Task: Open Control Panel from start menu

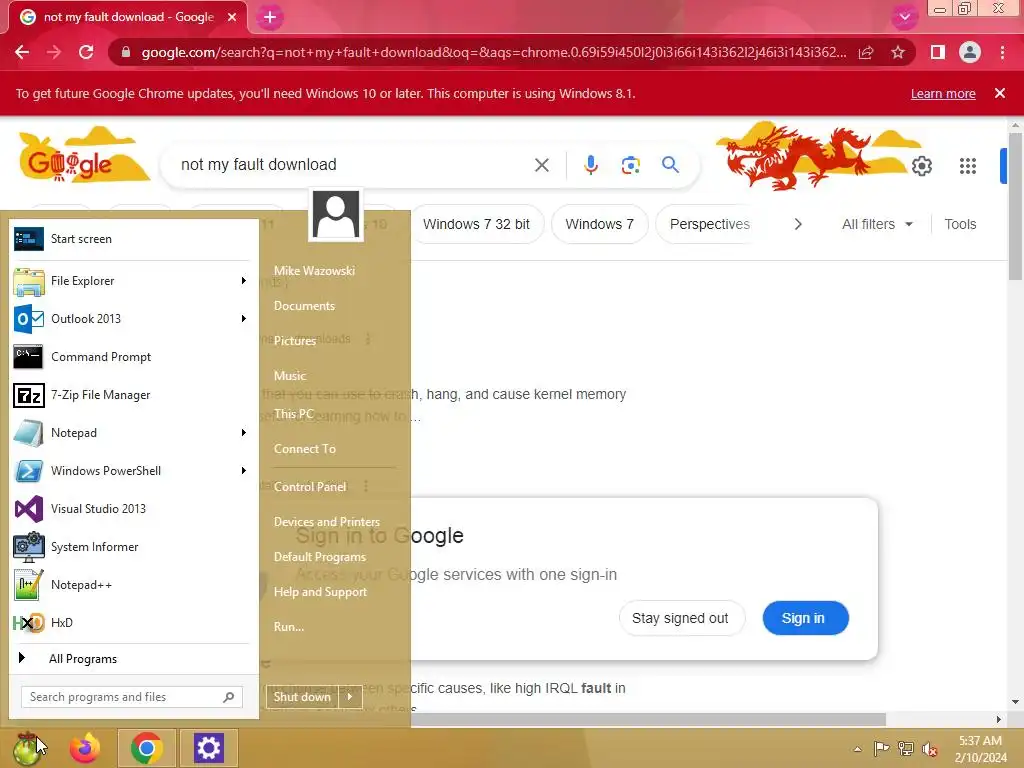Action: pos(310,487)
